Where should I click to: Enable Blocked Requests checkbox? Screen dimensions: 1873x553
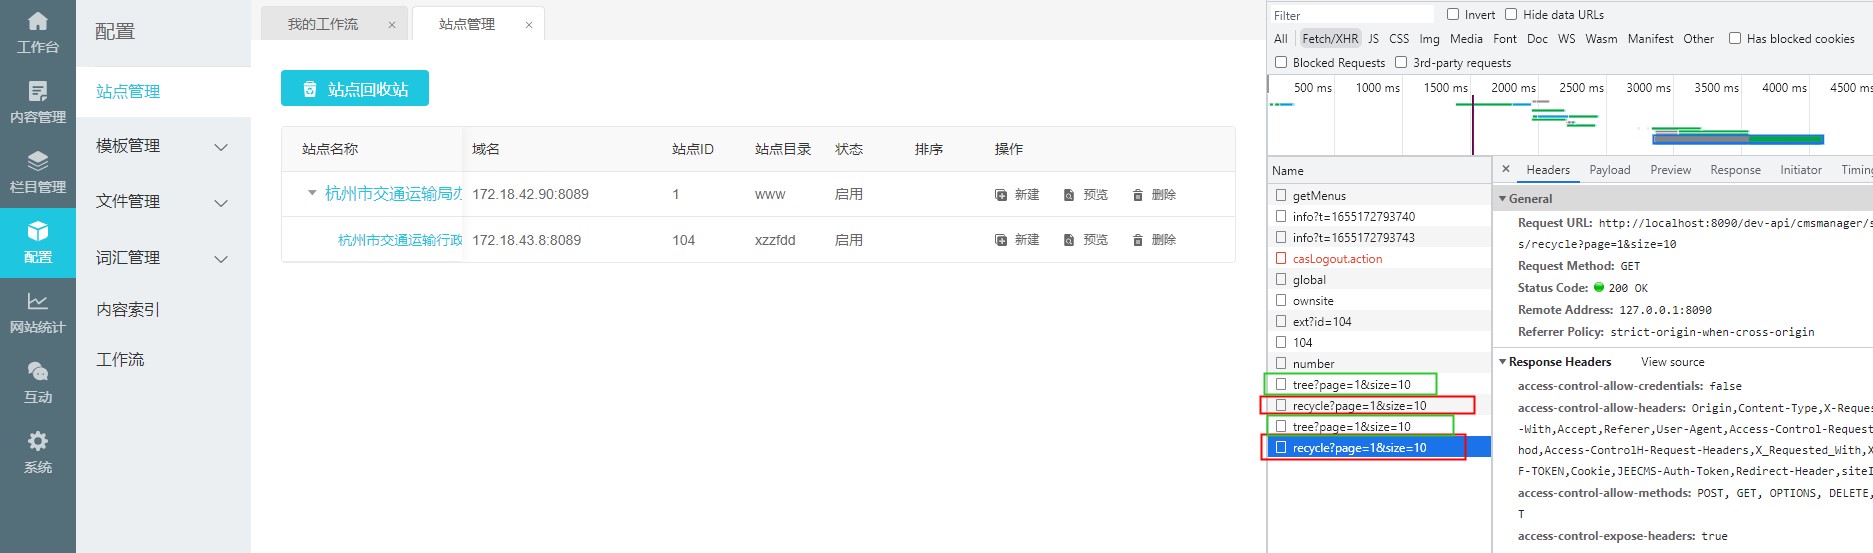tap(1281, 62)
